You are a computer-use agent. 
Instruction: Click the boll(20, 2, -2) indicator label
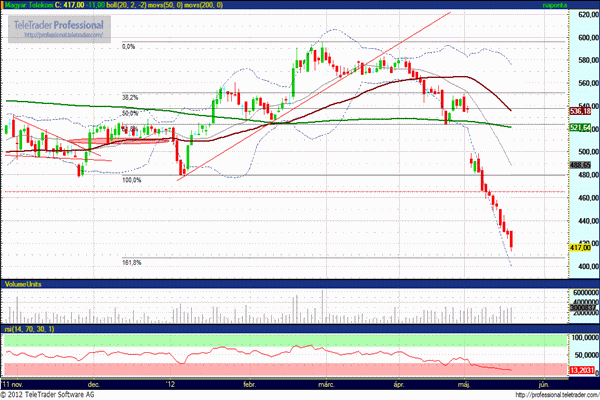126,5
